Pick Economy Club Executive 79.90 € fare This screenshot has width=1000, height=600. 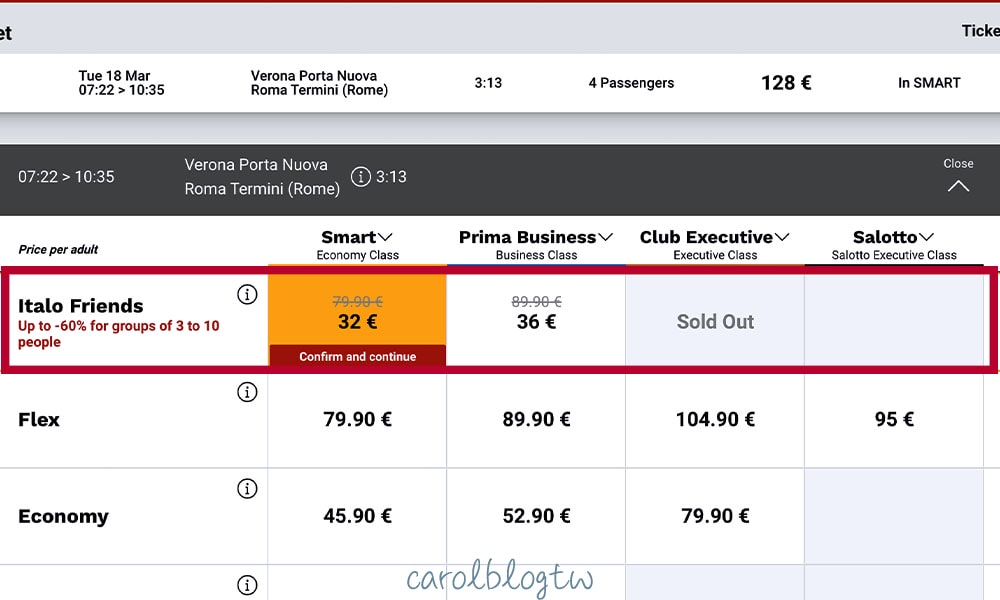[716, 516]
